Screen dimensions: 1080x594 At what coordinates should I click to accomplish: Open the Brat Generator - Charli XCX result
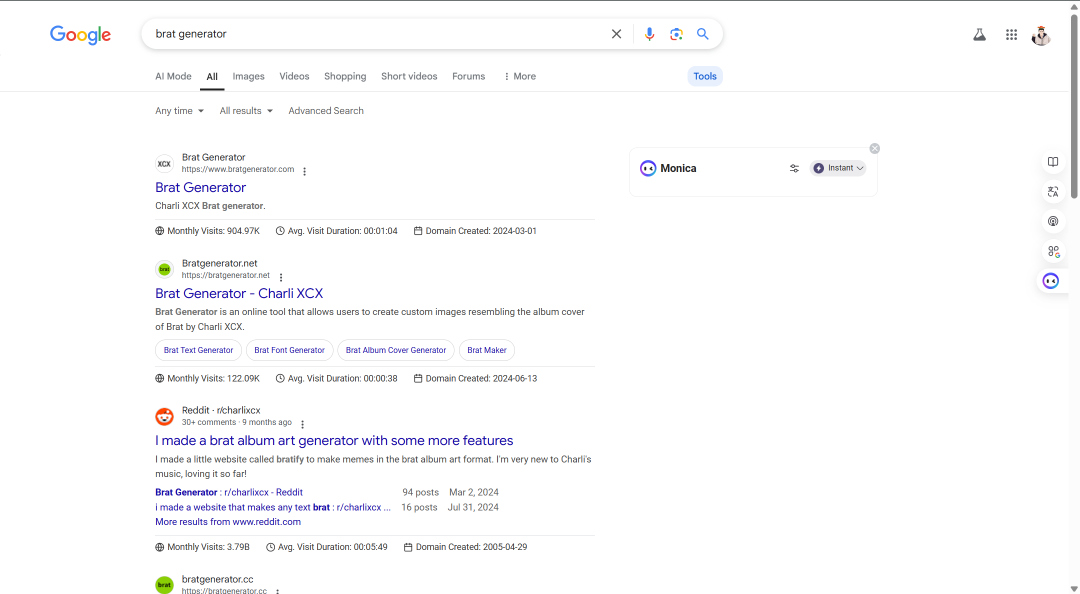(239, 294)
